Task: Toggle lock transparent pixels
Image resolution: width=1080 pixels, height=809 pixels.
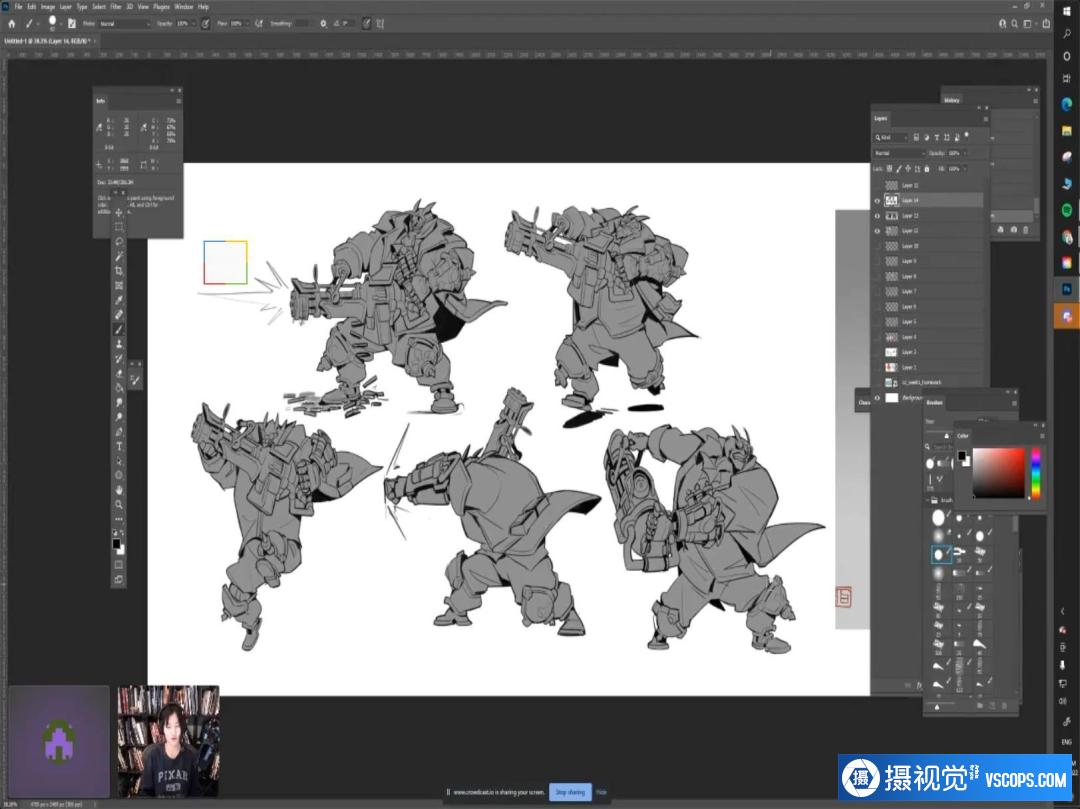Action: tap(889, 169)
